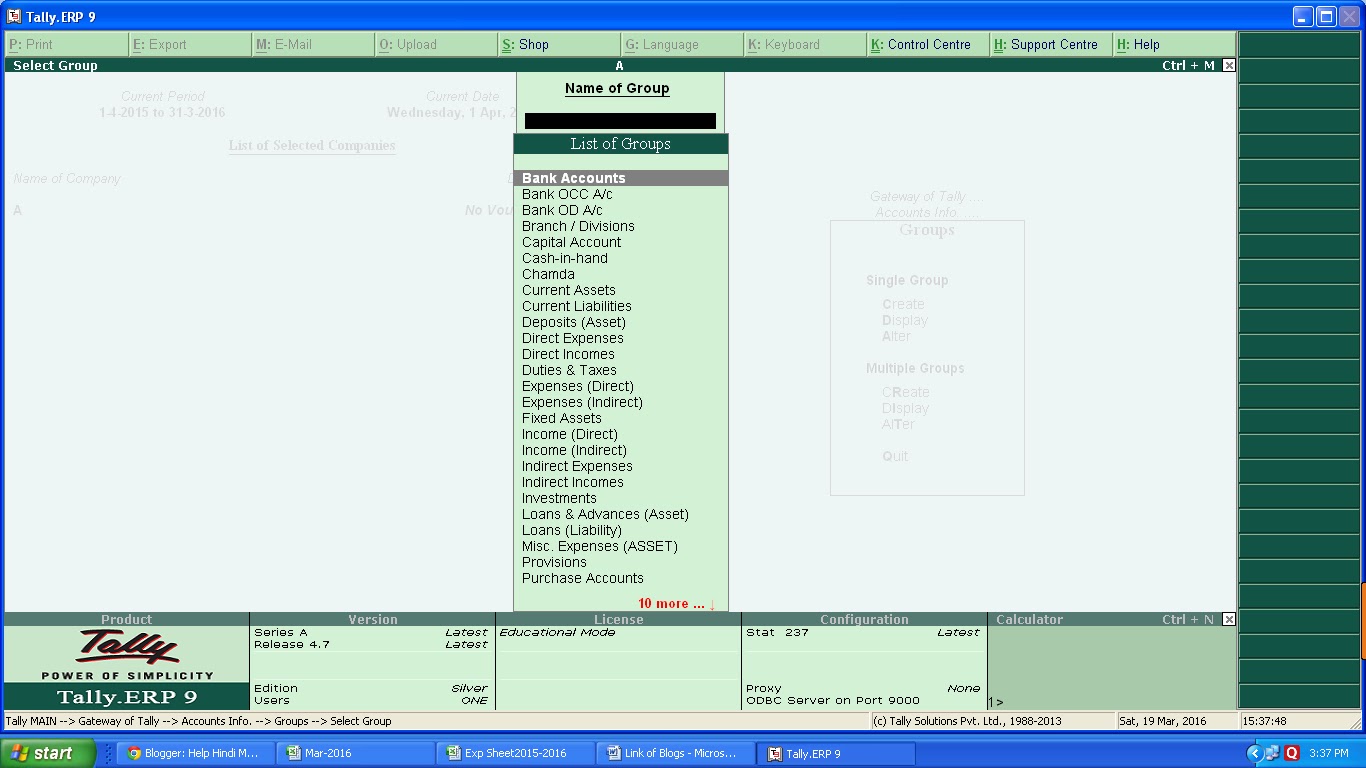Open the Control Centre
The width and height of the screenshot is (1366, 768).
[x=928, y=45]
